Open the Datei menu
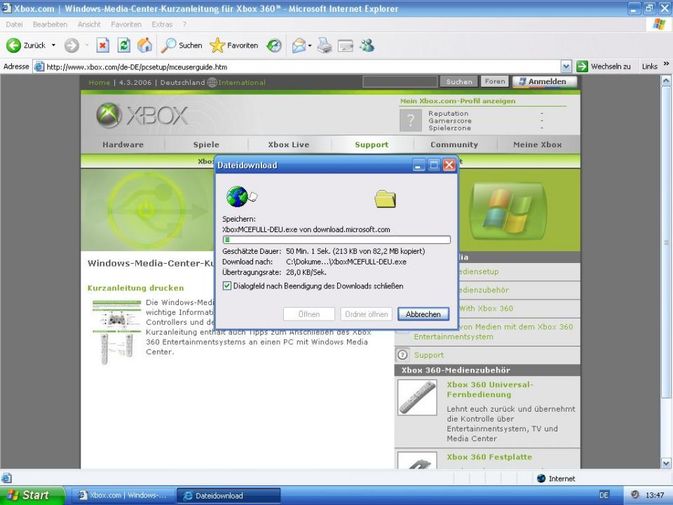The image size is (673, 505). tap(15, 24)
